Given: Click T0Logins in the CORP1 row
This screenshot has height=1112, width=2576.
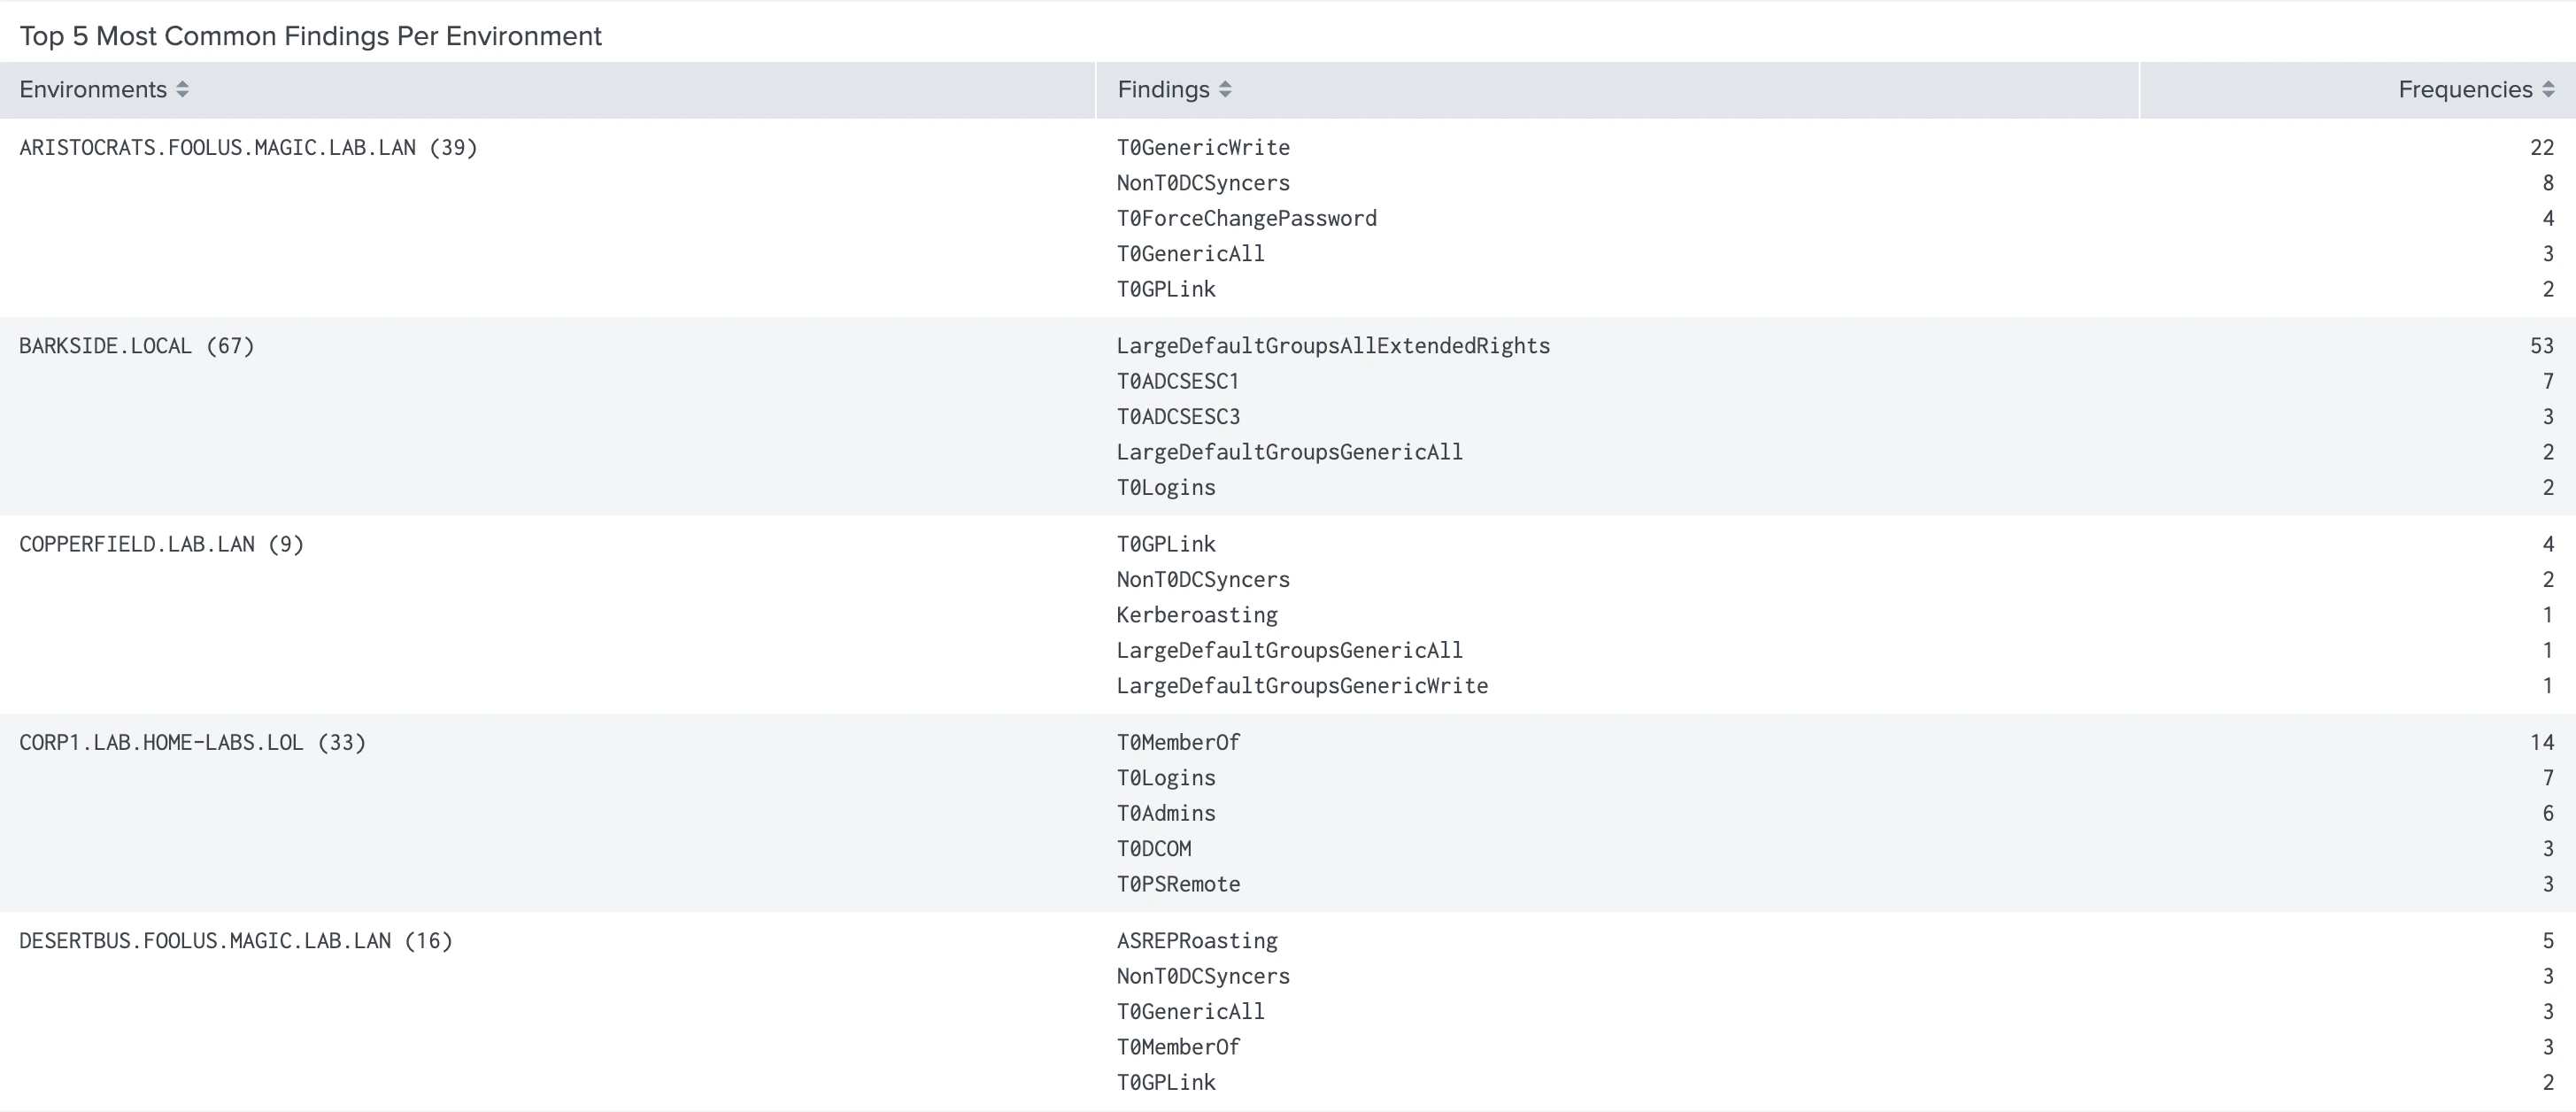Looking at the screenshot, I should pos(1166,778).
